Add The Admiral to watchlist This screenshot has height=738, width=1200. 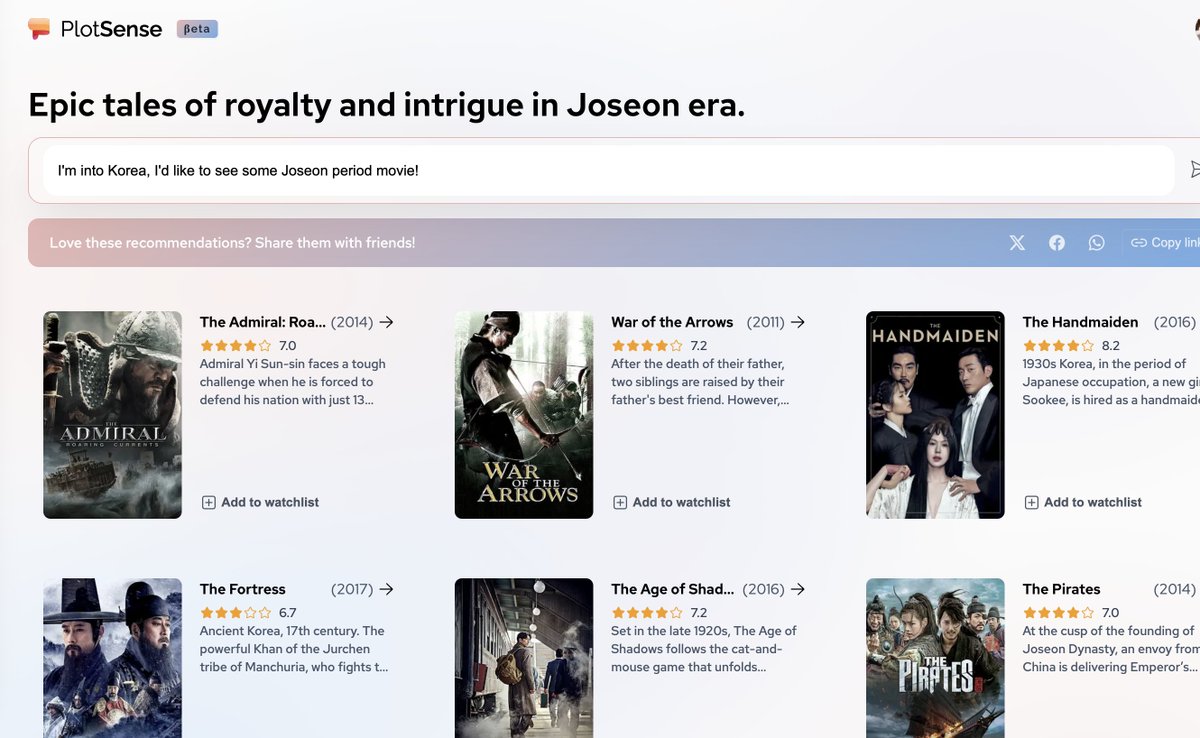(261, 502)
